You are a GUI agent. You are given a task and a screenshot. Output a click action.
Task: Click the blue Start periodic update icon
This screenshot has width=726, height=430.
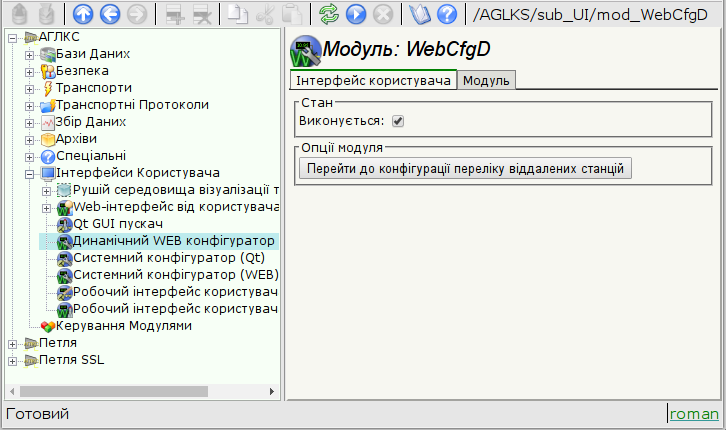[x=355, y=15]
